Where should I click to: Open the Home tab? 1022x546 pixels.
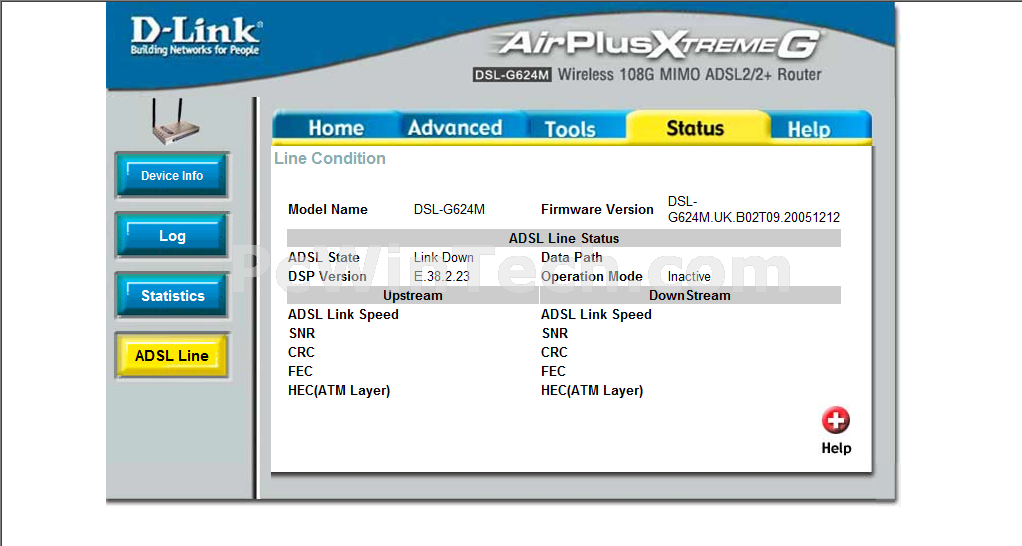point(336,128)
